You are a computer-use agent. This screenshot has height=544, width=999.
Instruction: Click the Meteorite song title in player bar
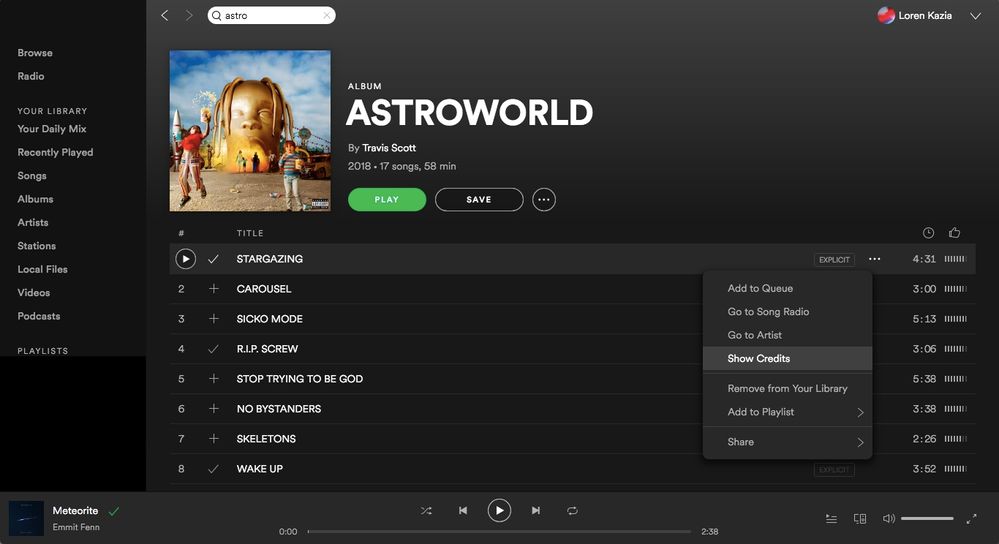click(75, 510)
